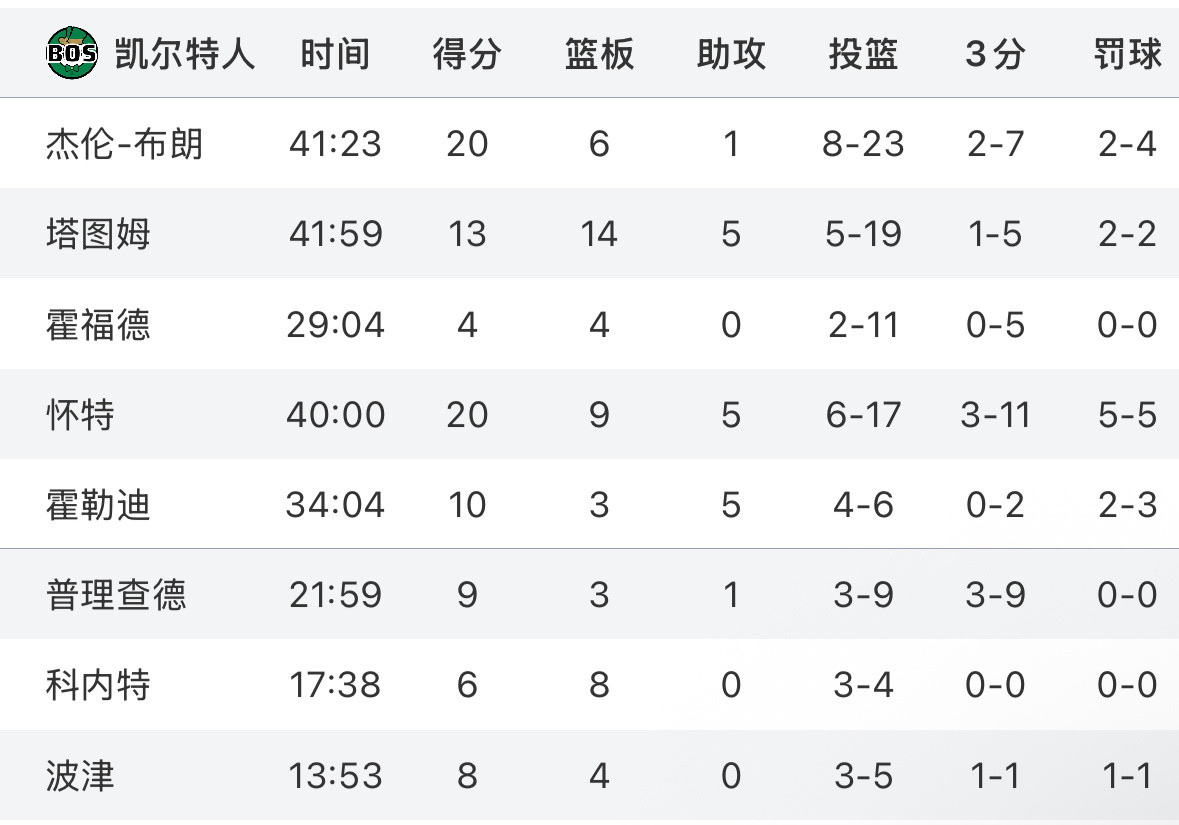1179x825 pixels.
Task: Open player 普理查德 name
Action: point(116,594)
